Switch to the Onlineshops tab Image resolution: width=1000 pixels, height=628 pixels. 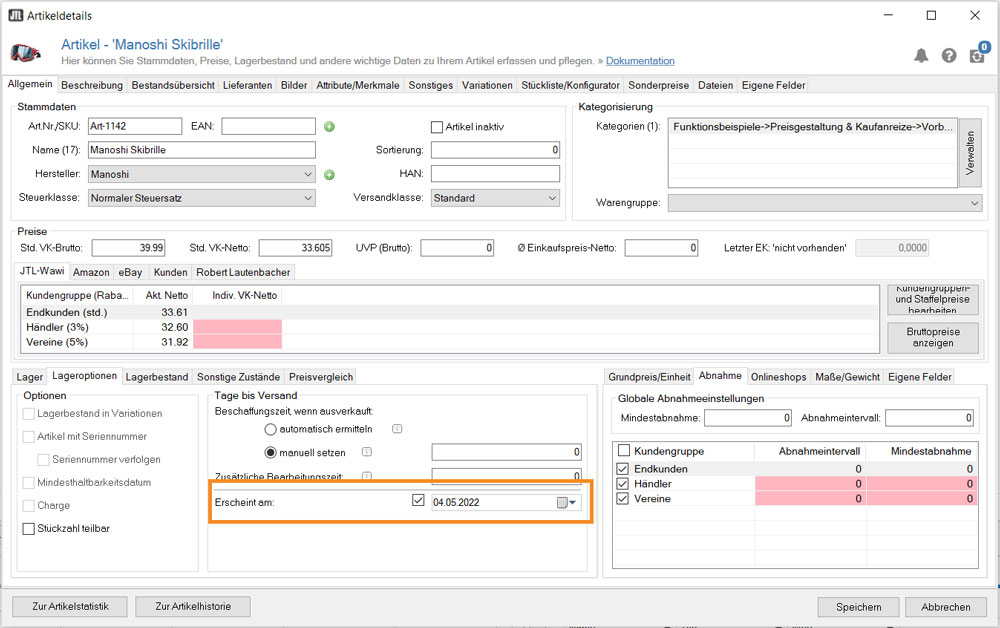779,377
